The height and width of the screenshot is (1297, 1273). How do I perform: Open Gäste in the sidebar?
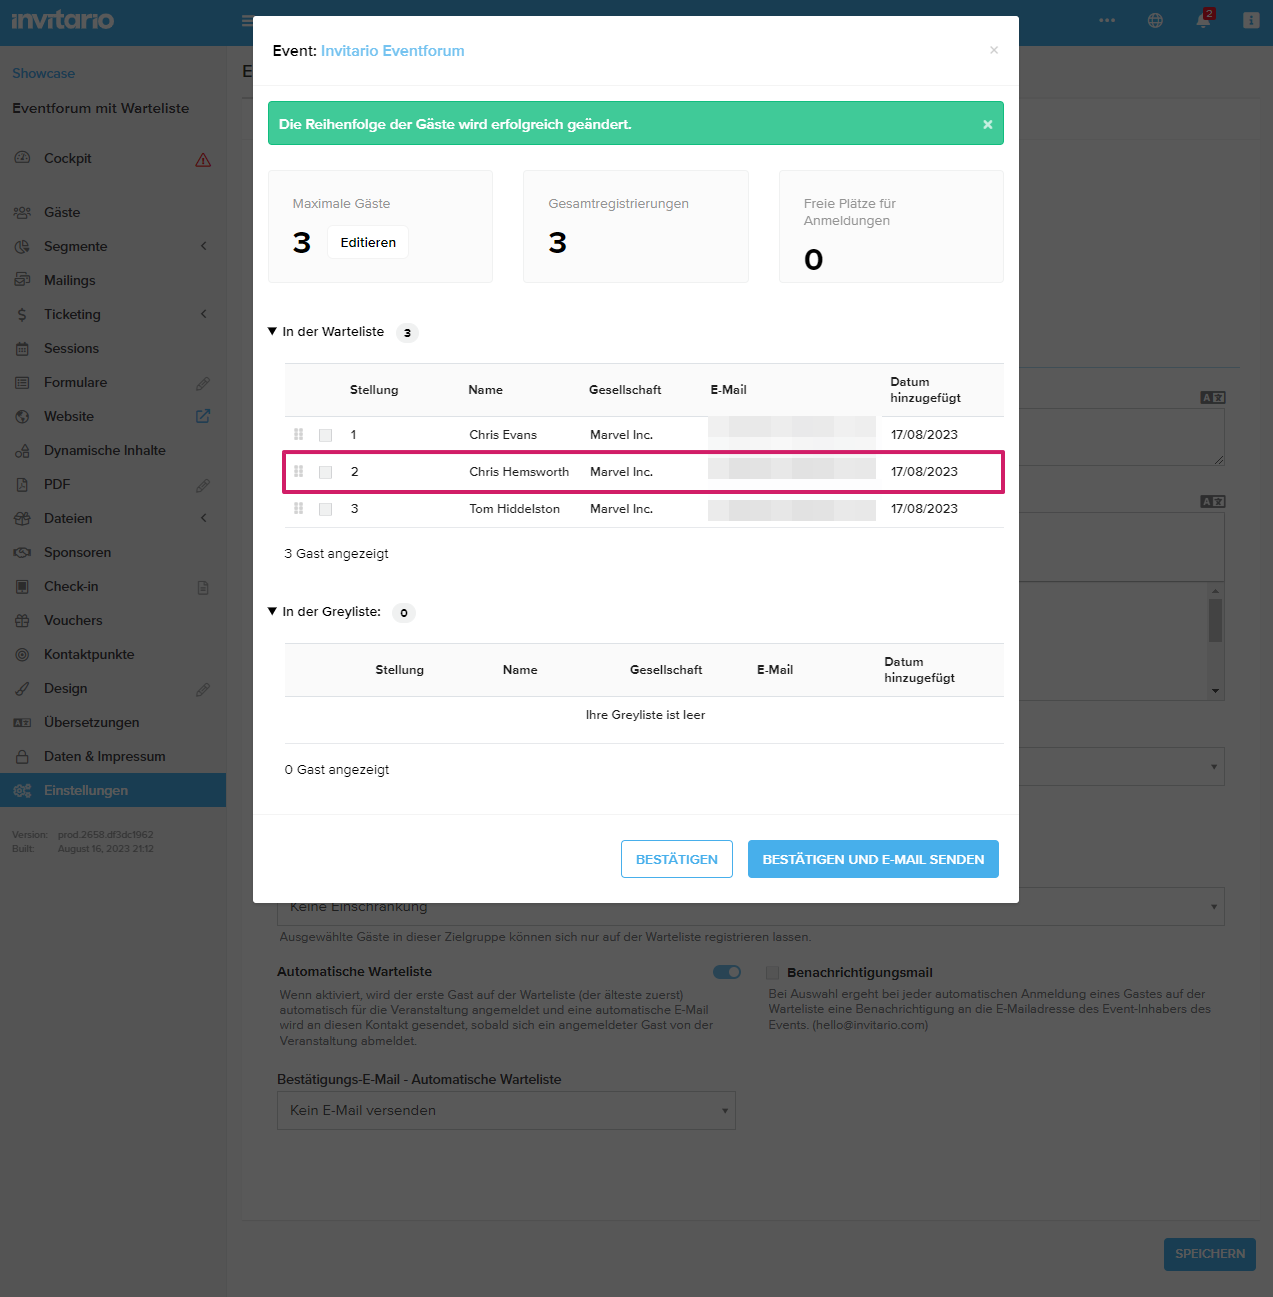(62, 212)
